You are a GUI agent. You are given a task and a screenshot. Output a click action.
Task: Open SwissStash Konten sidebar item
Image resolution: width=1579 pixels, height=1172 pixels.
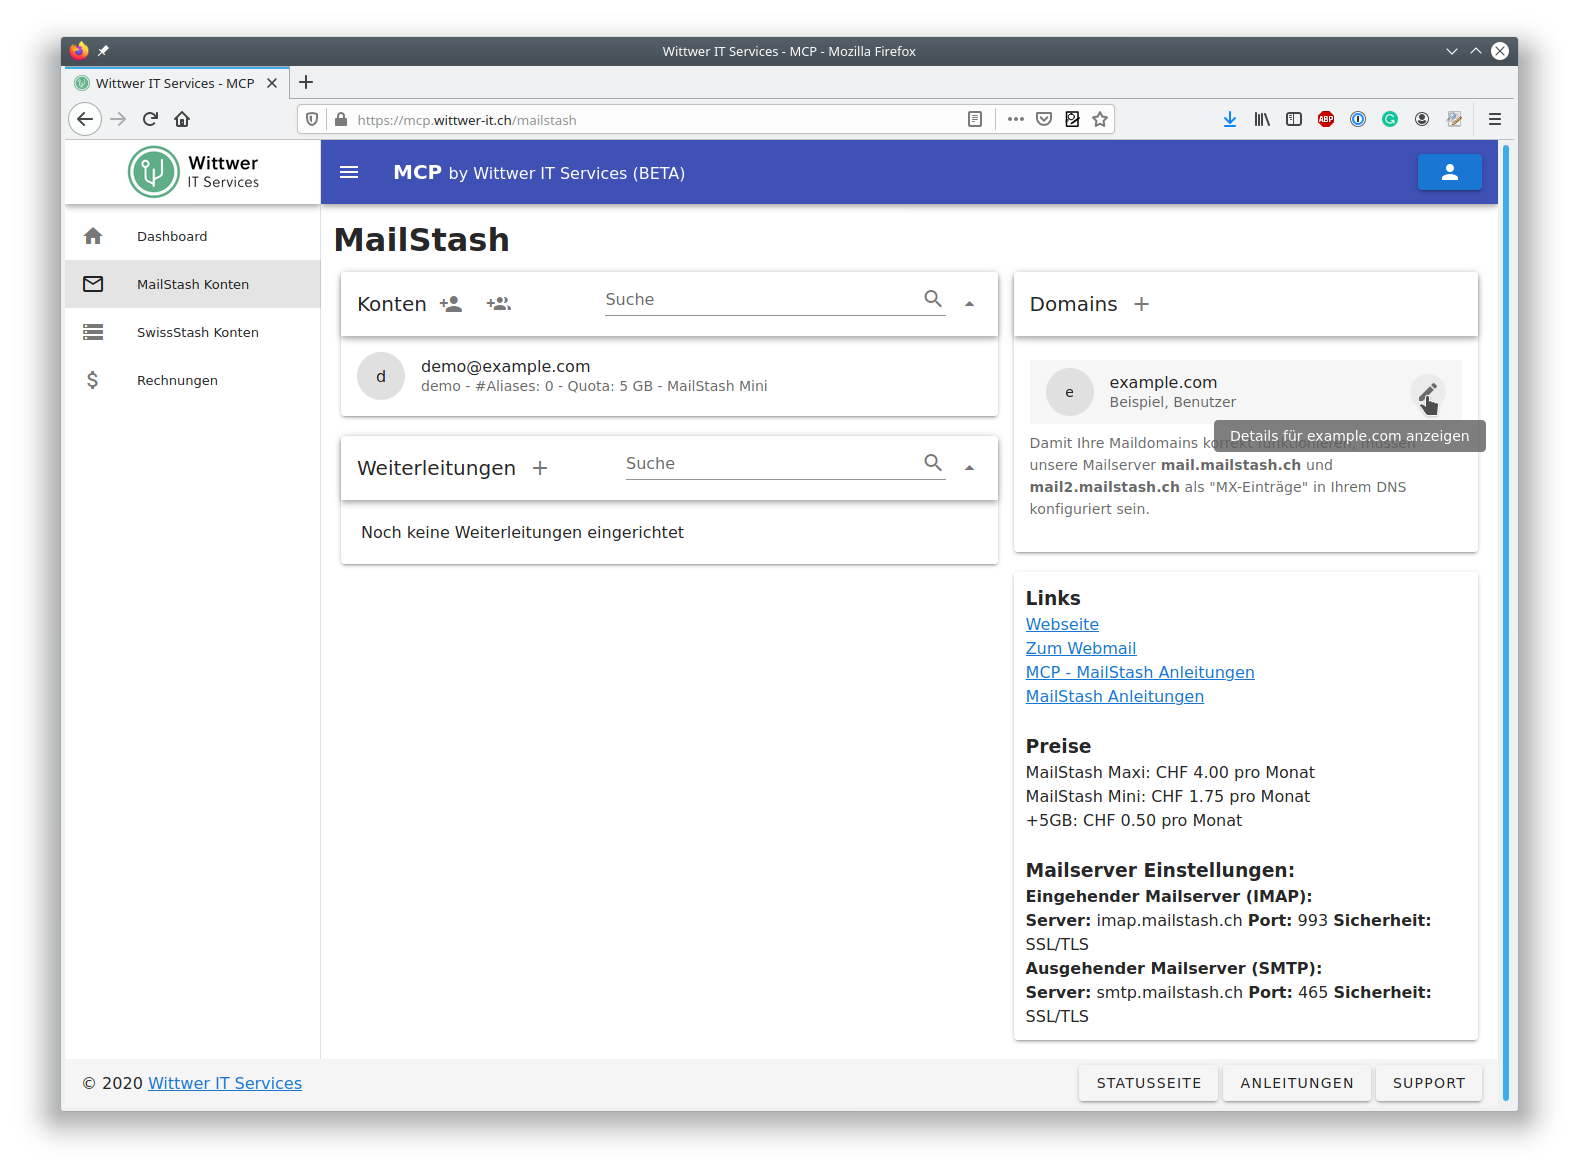193,332
